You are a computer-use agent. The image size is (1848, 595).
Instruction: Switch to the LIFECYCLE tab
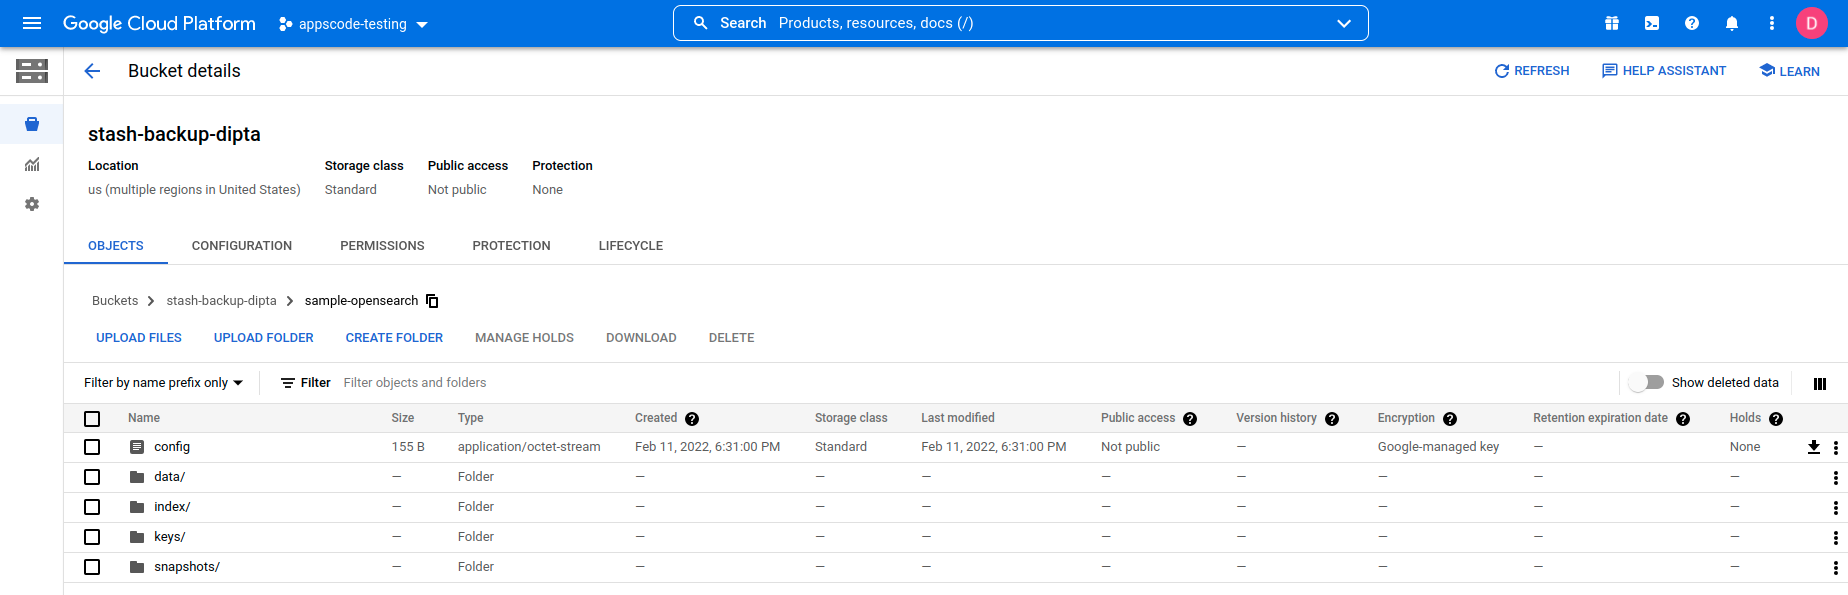click(x=630, y=246)
